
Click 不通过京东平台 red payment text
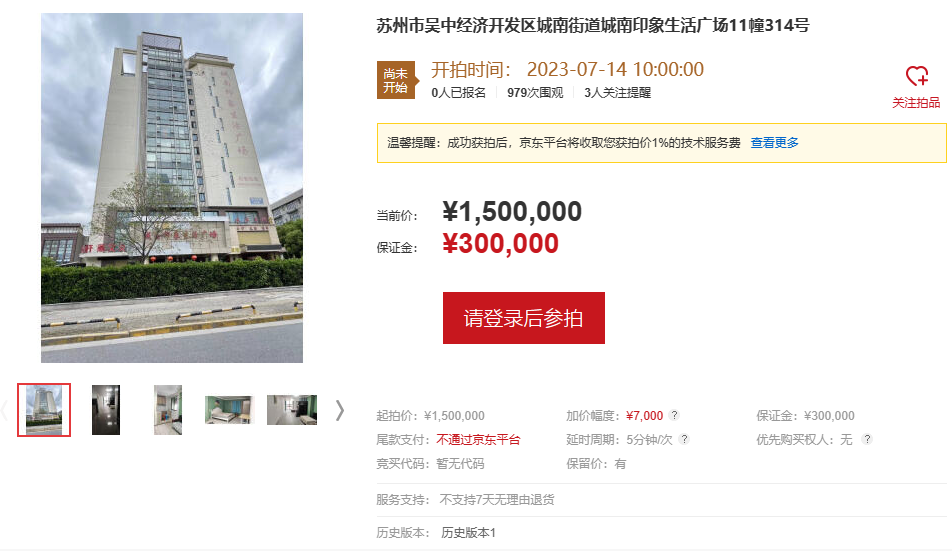478,439
